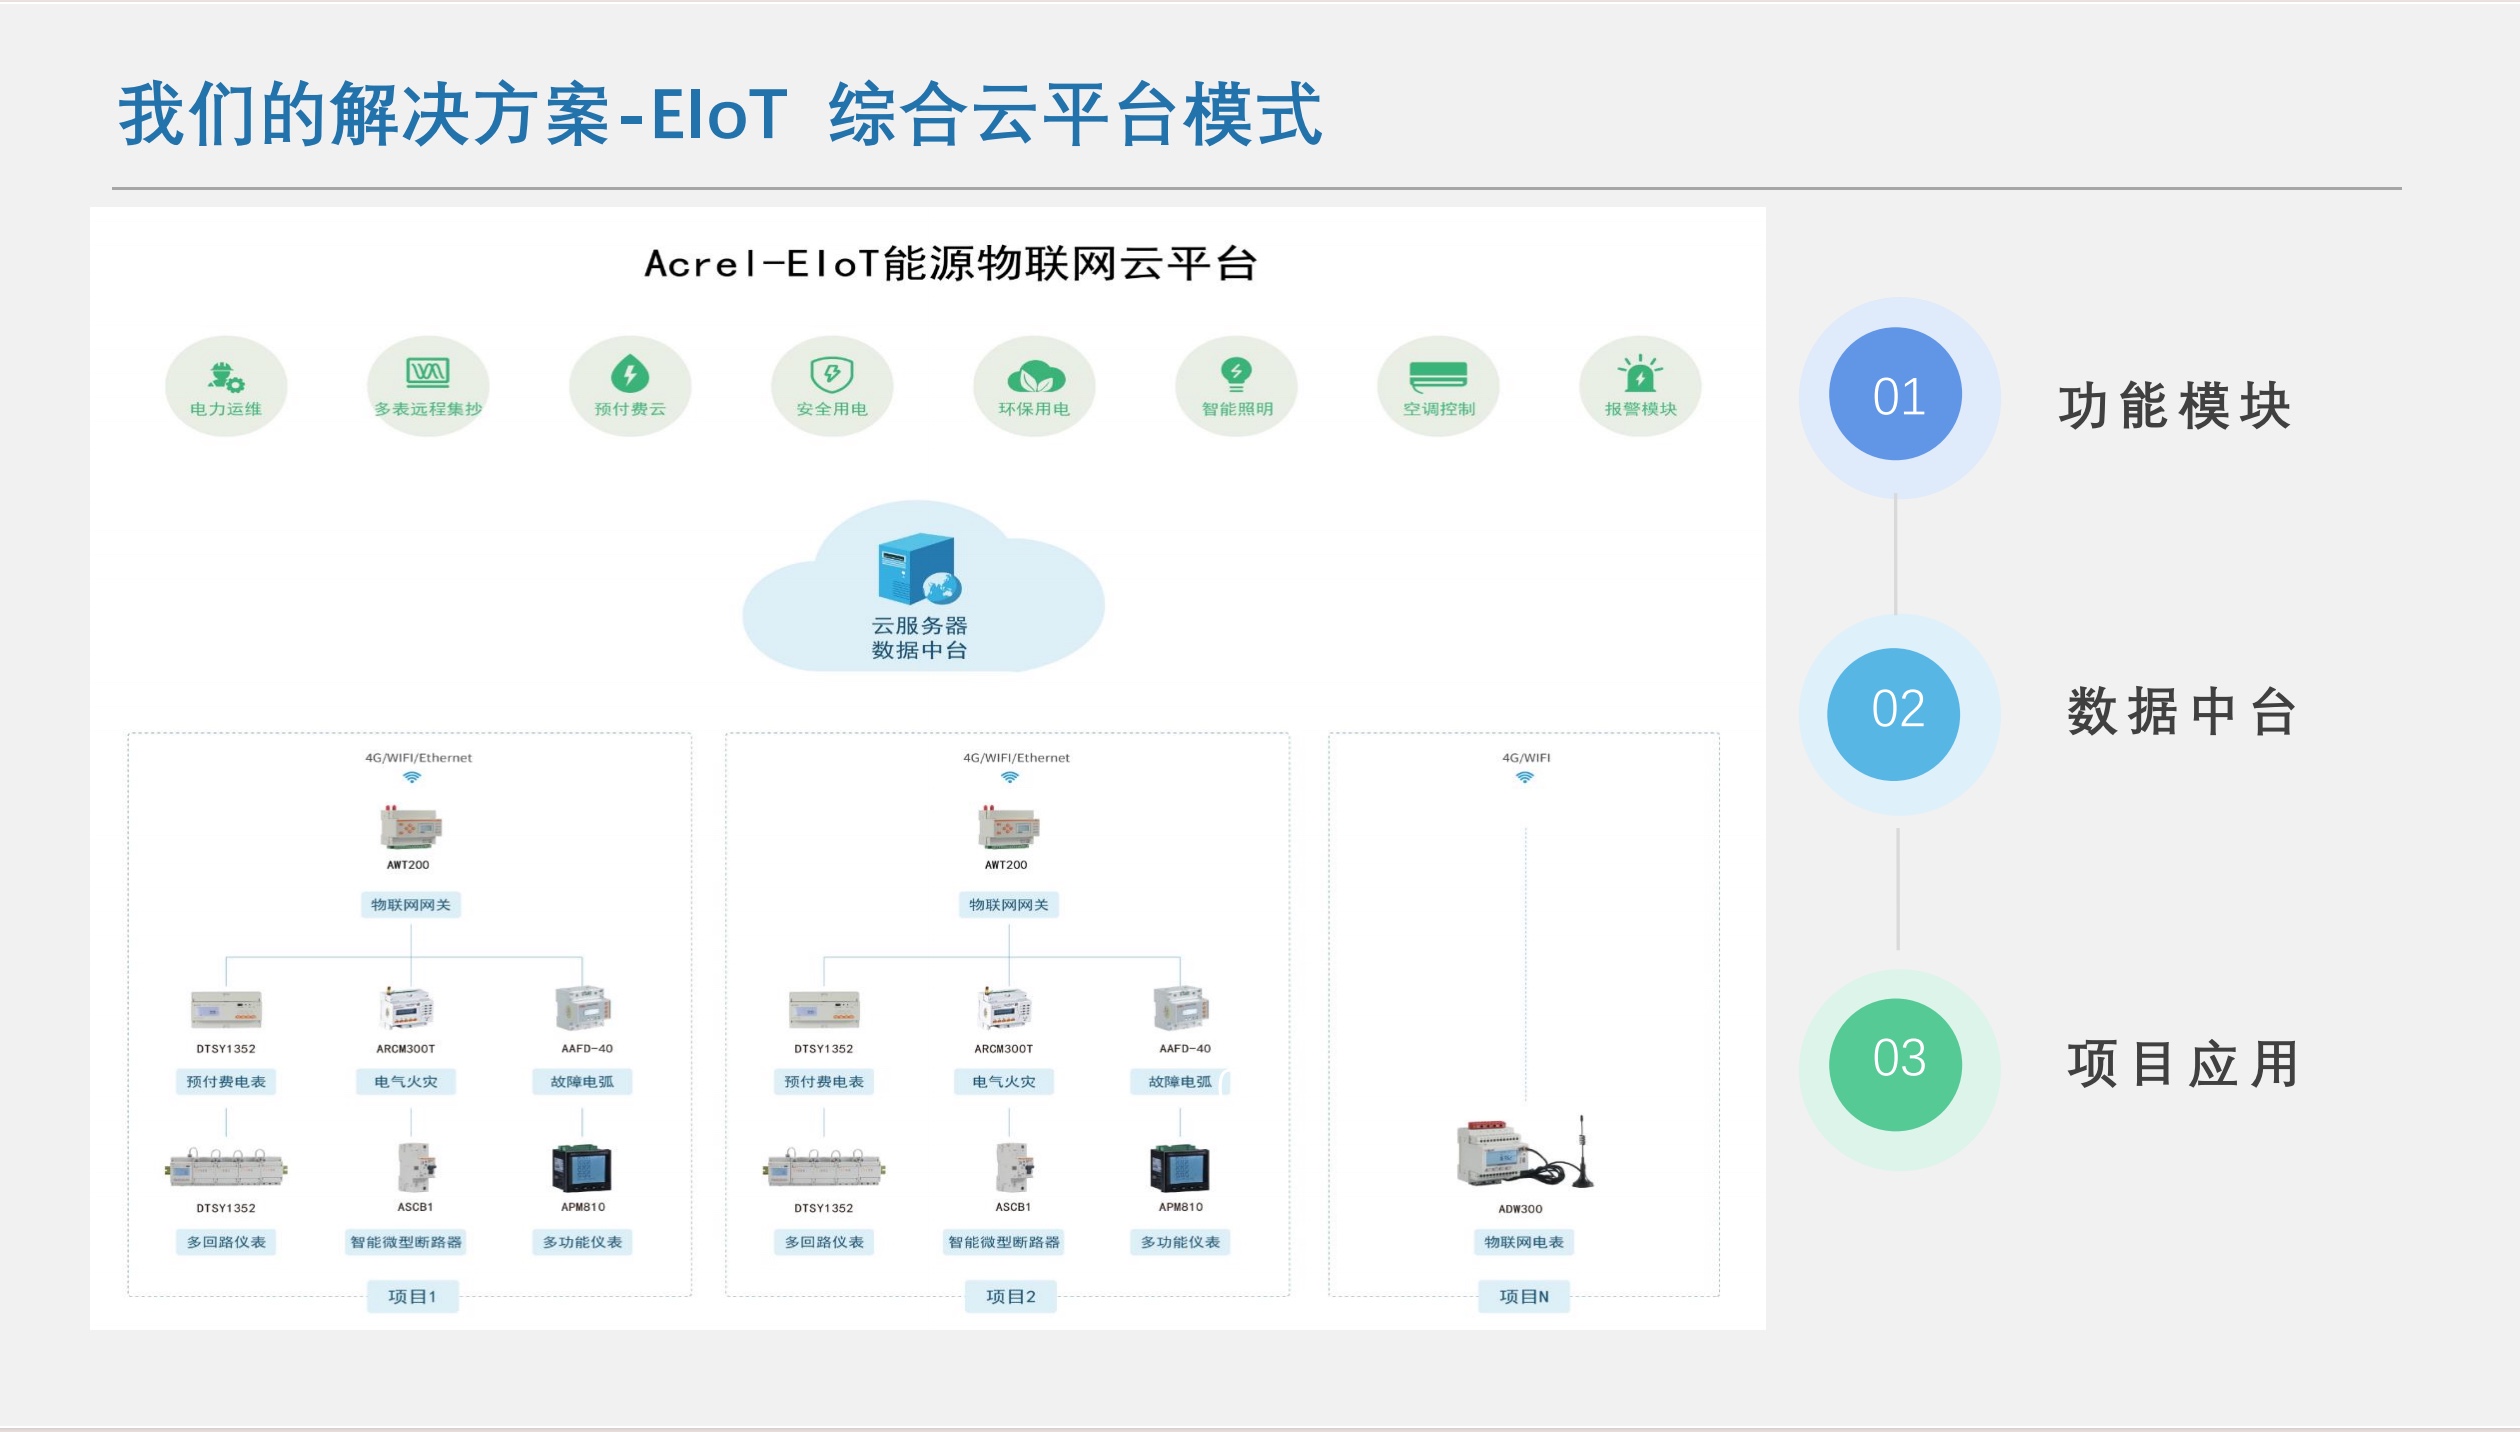Click the ASCB1 breaker image in 项目1
The height and width of the screenshot is (1432, 2520).
[x=417, y=1167]
